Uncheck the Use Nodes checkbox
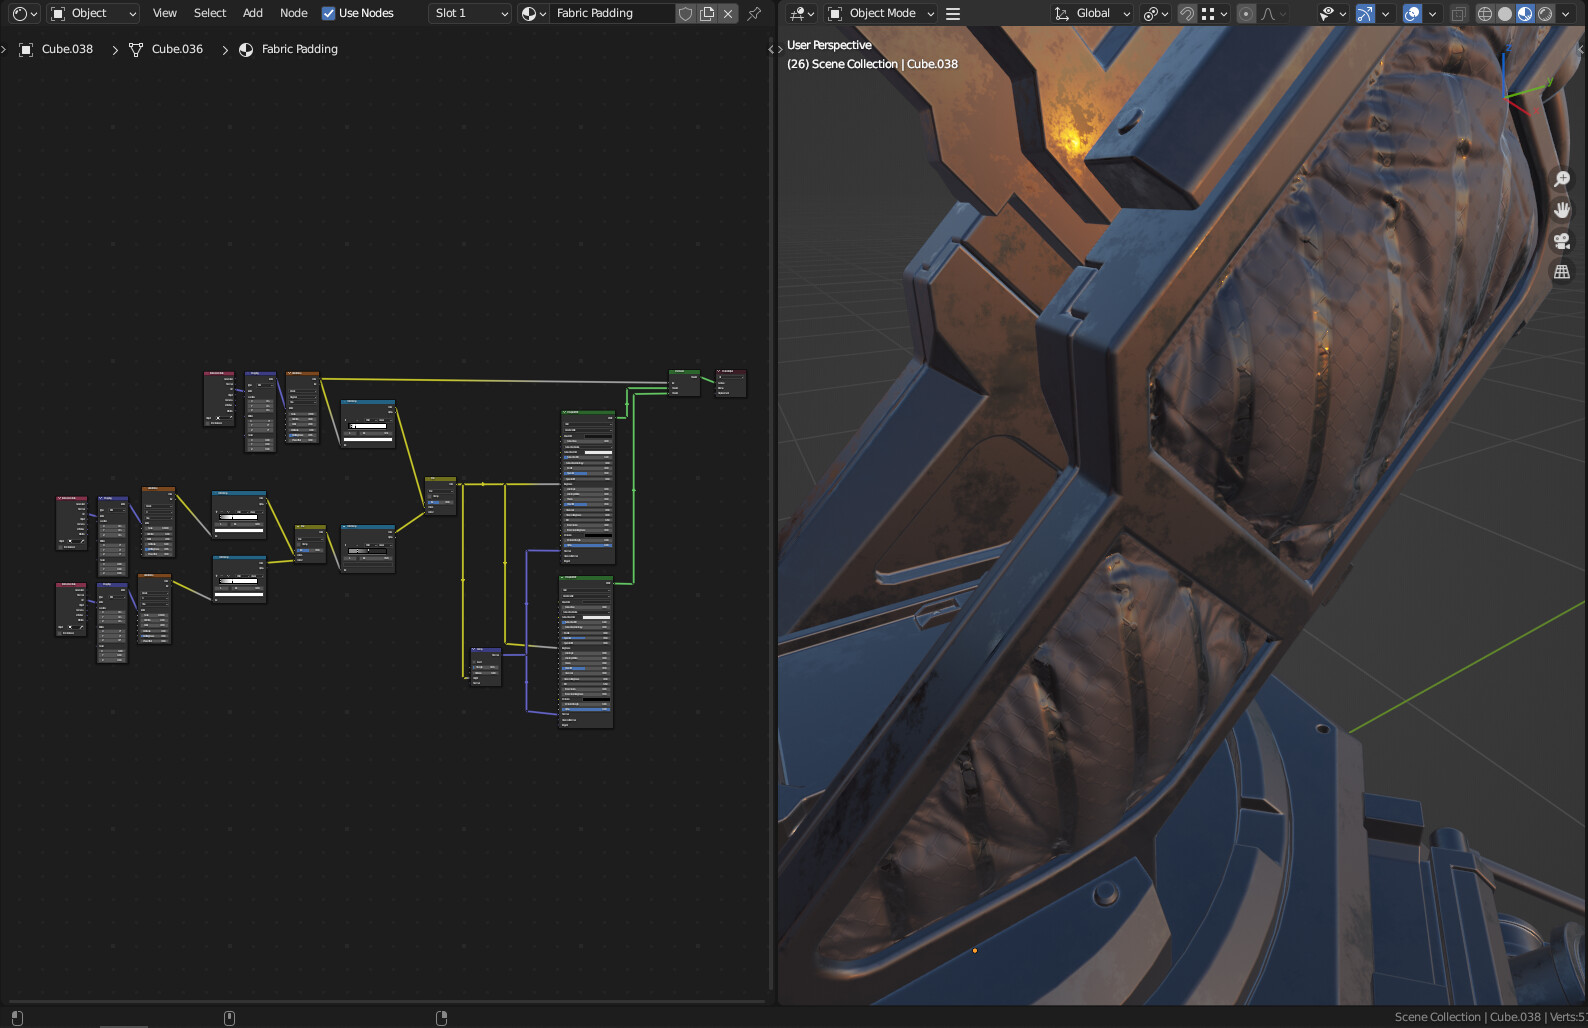Viewport: 1588px width, 1028px height. pos(328,13)
